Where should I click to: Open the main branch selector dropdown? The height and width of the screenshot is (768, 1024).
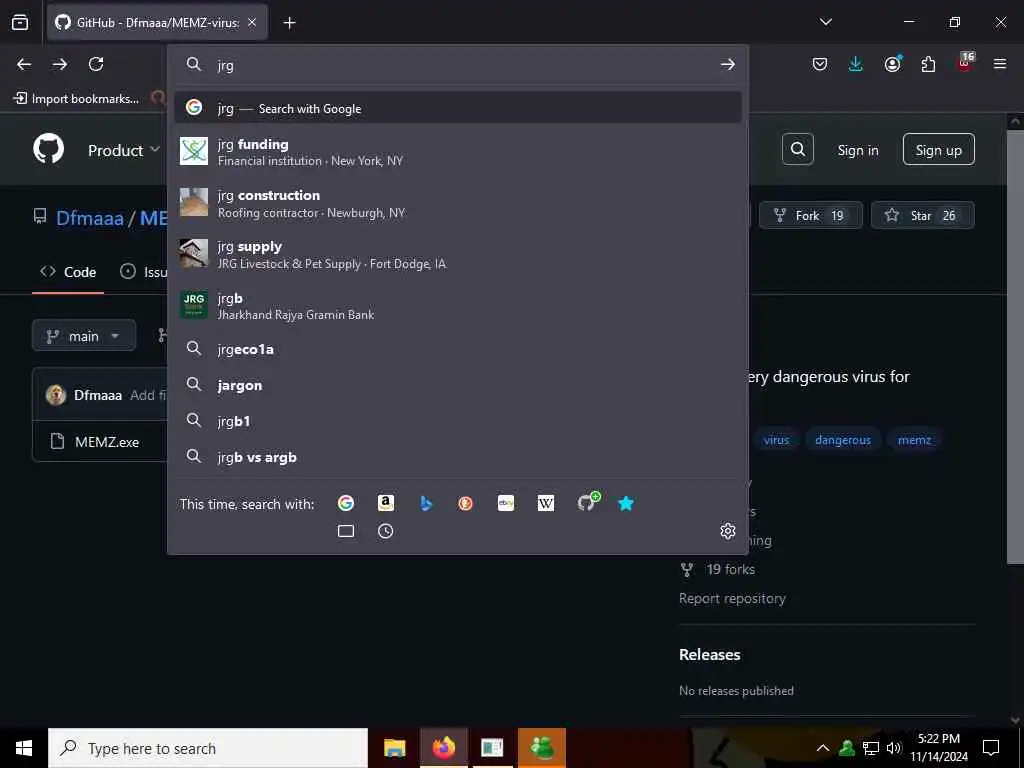click(x=84, y=336)
